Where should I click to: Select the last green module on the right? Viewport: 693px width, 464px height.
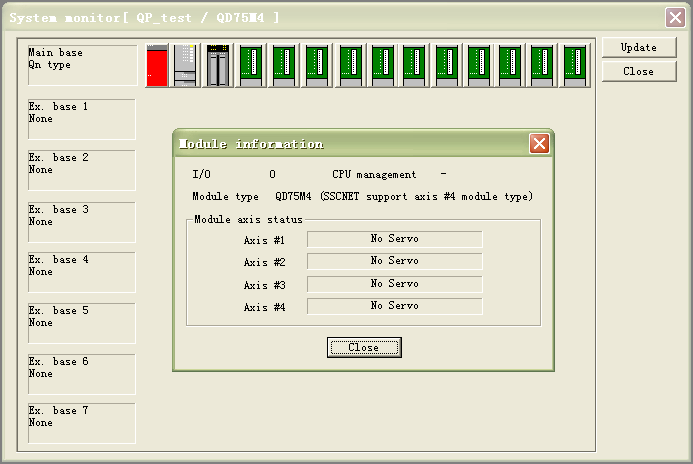tap(575, 66)
